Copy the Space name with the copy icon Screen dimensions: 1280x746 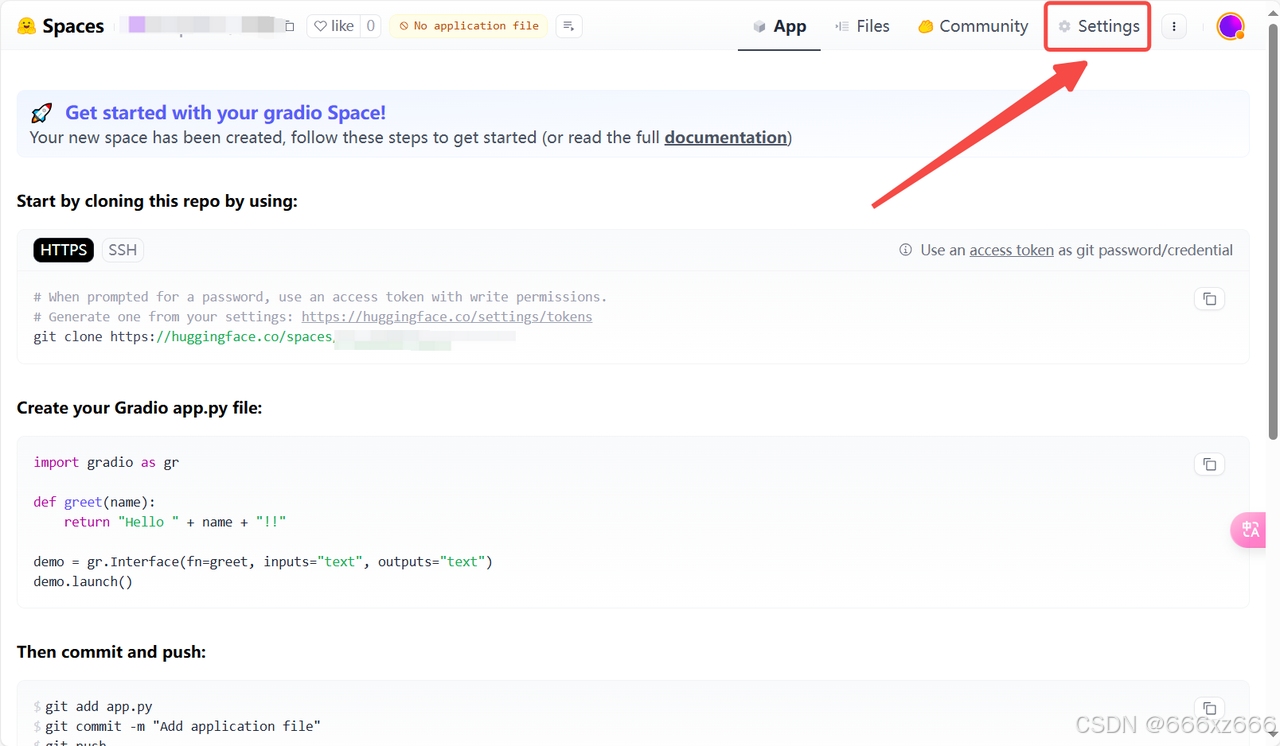coord(290,26)
